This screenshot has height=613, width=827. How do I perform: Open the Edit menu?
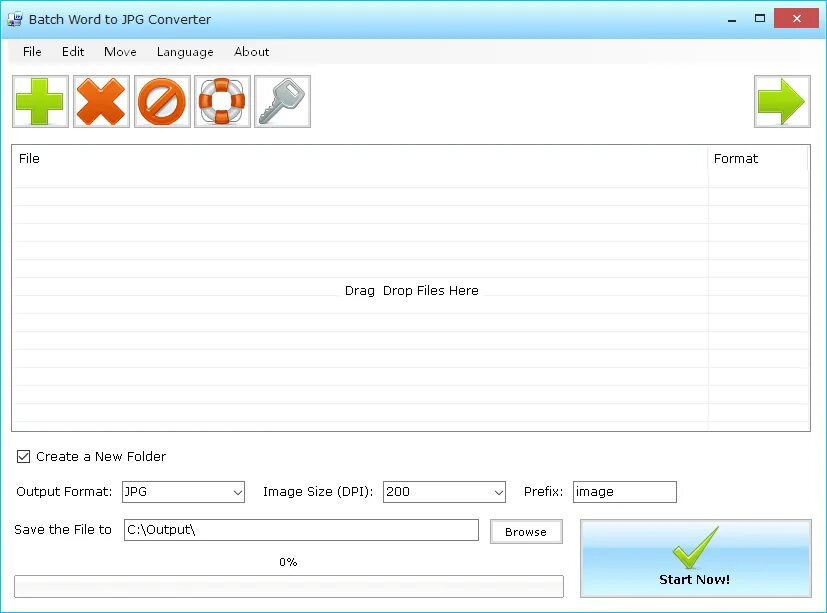point(73,52)
